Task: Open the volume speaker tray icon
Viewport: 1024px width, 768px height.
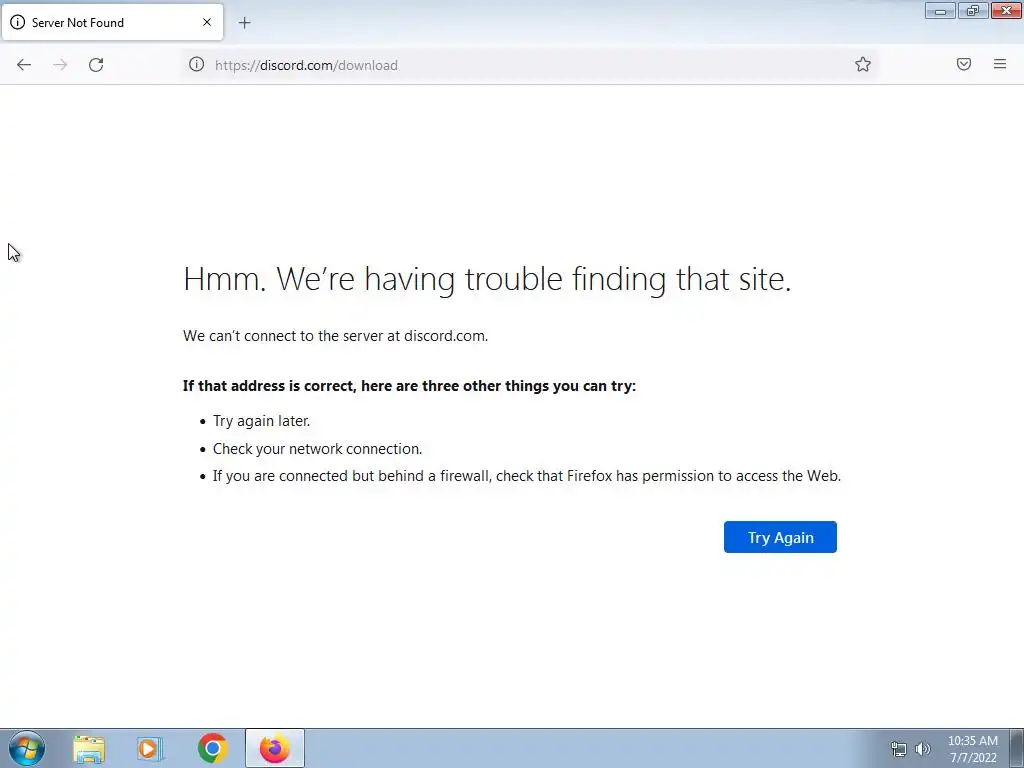Action: pos(923,749)
